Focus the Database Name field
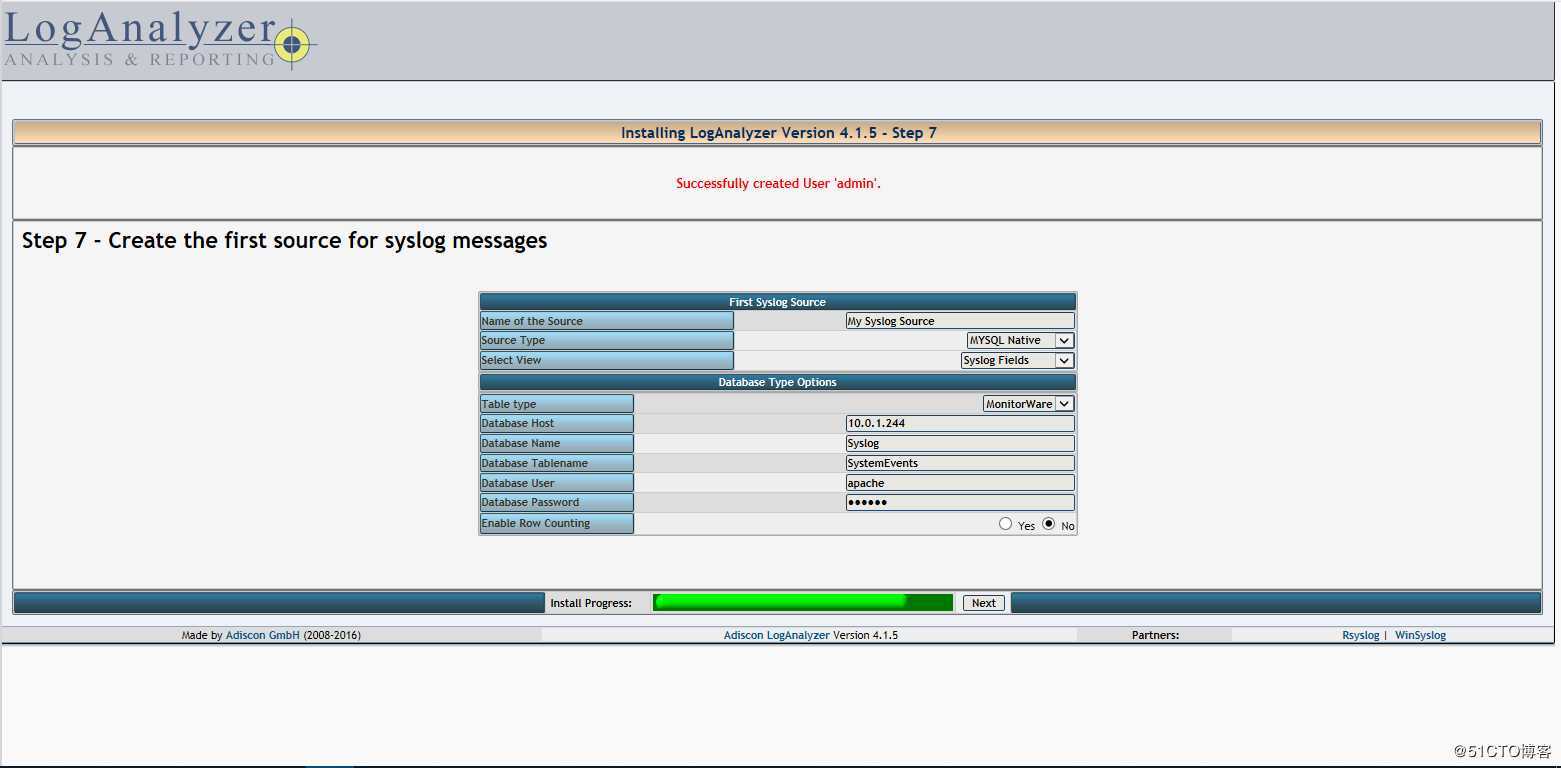This screenshot has width=1561, height=768. (960, 443)
